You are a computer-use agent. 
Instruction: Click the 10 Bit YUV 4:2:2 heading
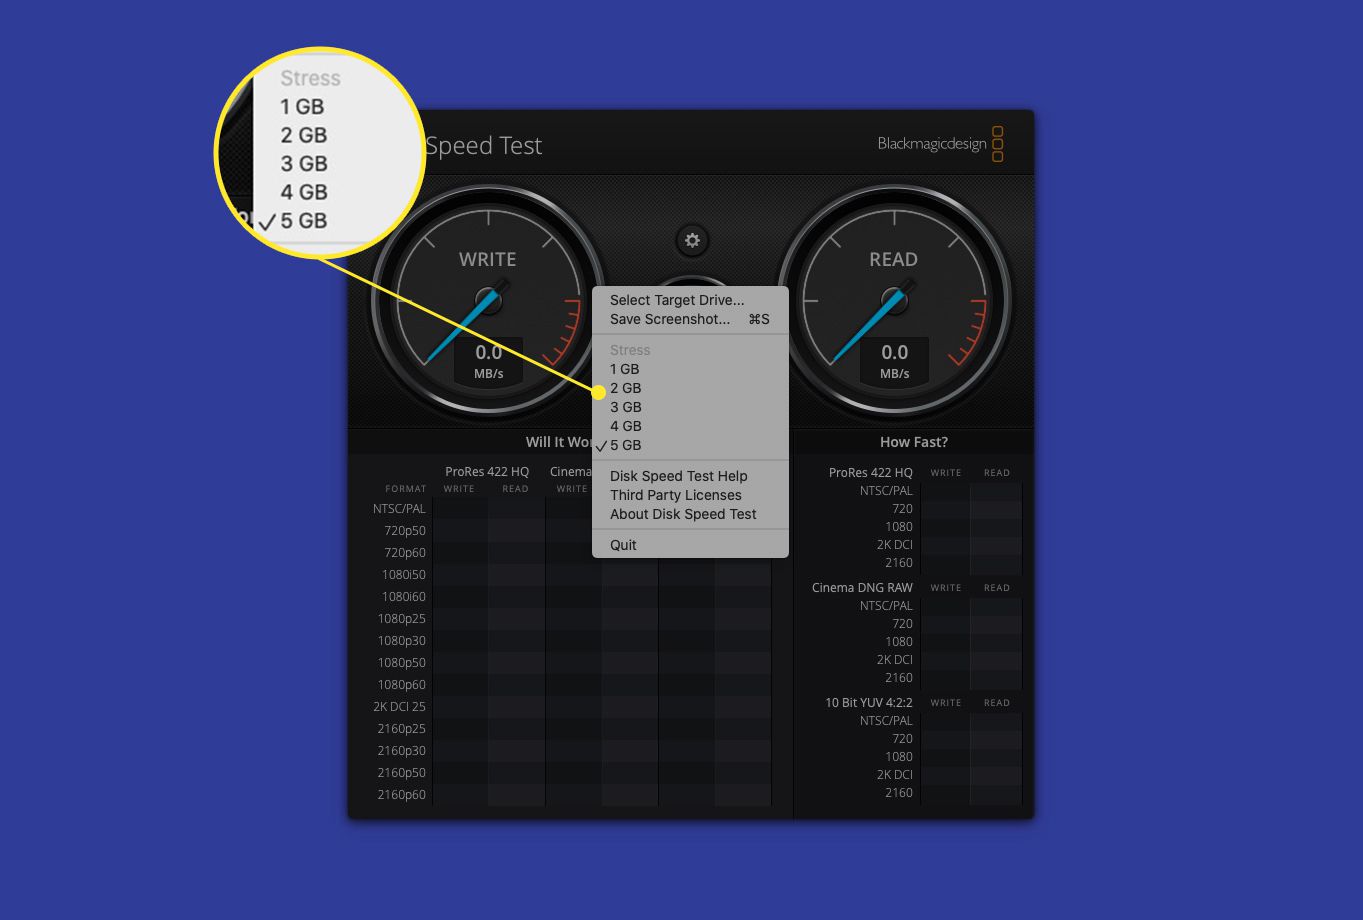tap(869, 702)
